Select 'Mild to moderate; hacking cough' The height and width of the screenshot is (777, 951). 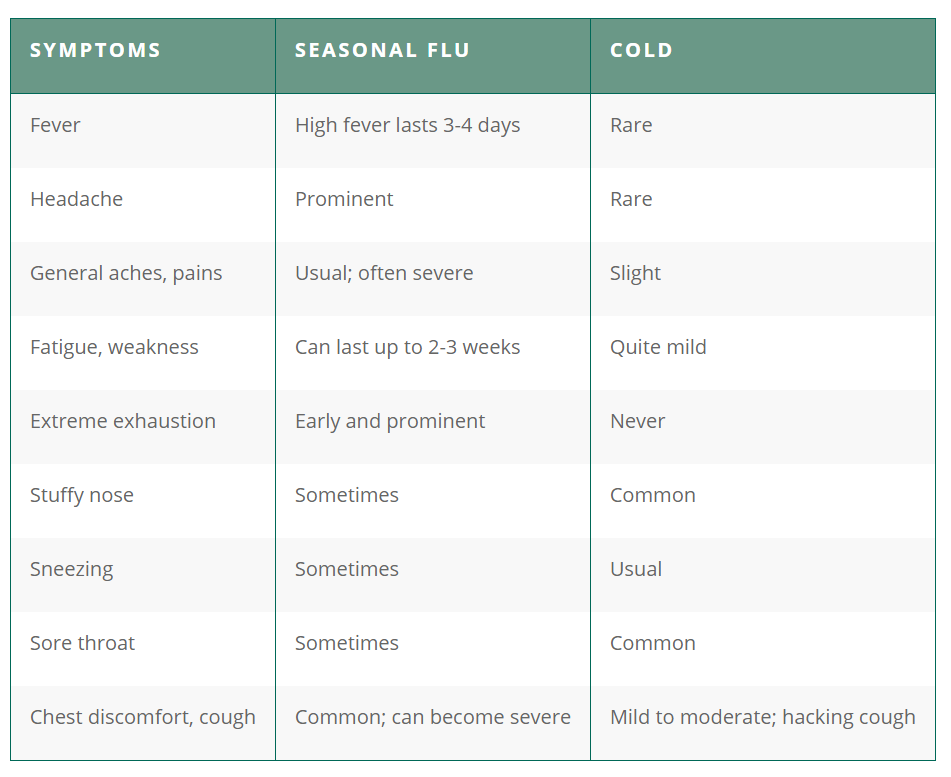coord(762,717)
